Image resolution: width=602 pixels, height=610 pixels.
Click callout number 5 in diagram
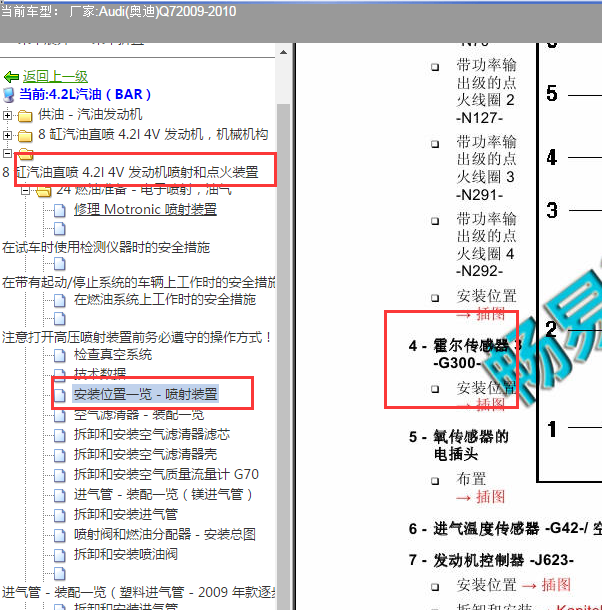pos(552,94)
